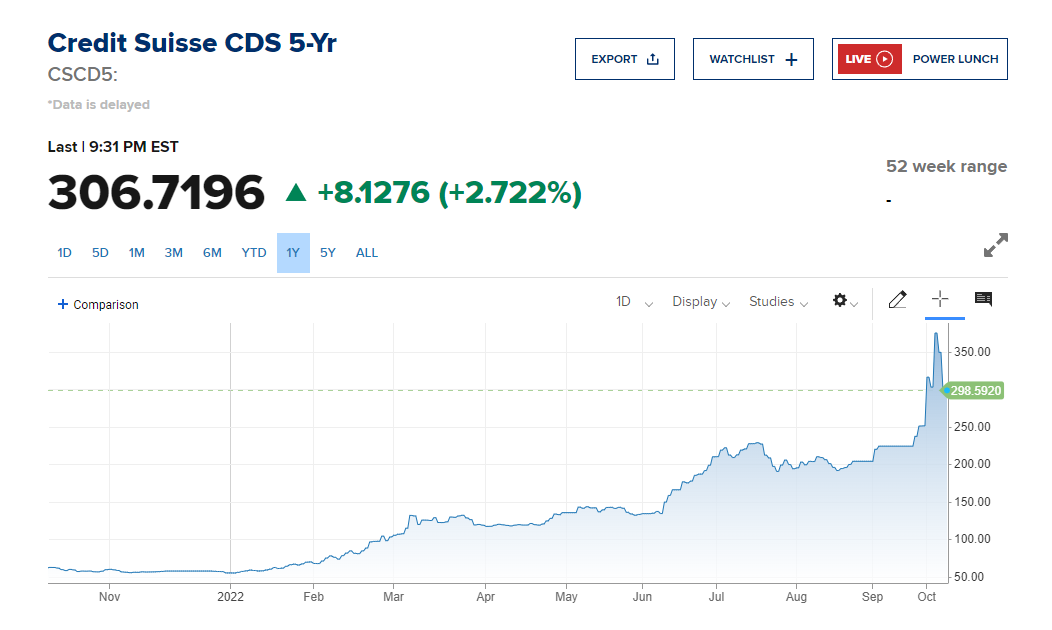
Task: Open the chart comments icon
Action: click(x=983, y=299)
